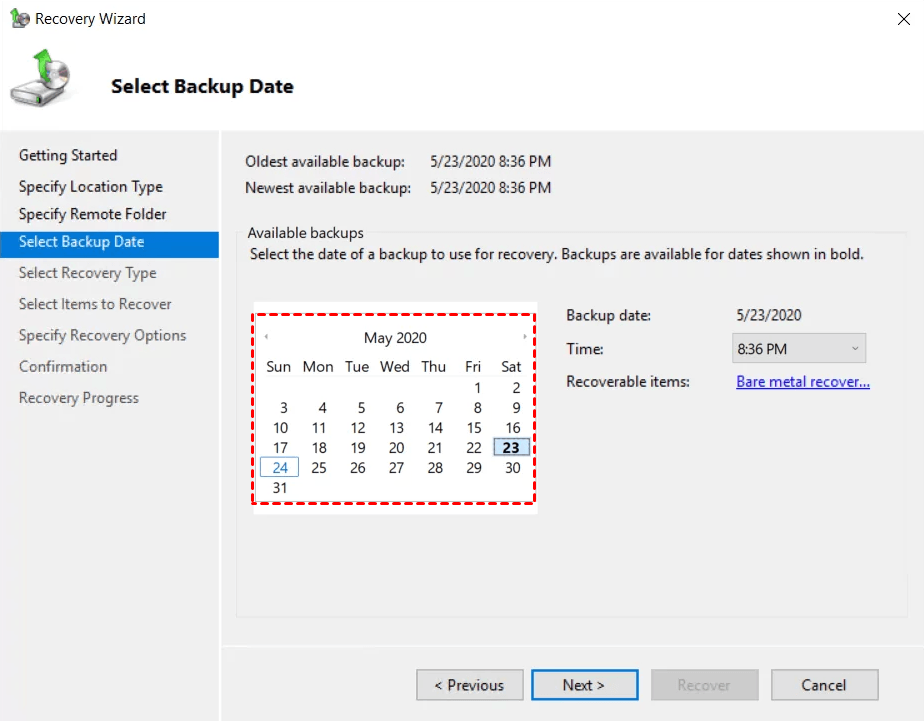
Task: Click the May 2020 calendar header
Action: (395, 338)
